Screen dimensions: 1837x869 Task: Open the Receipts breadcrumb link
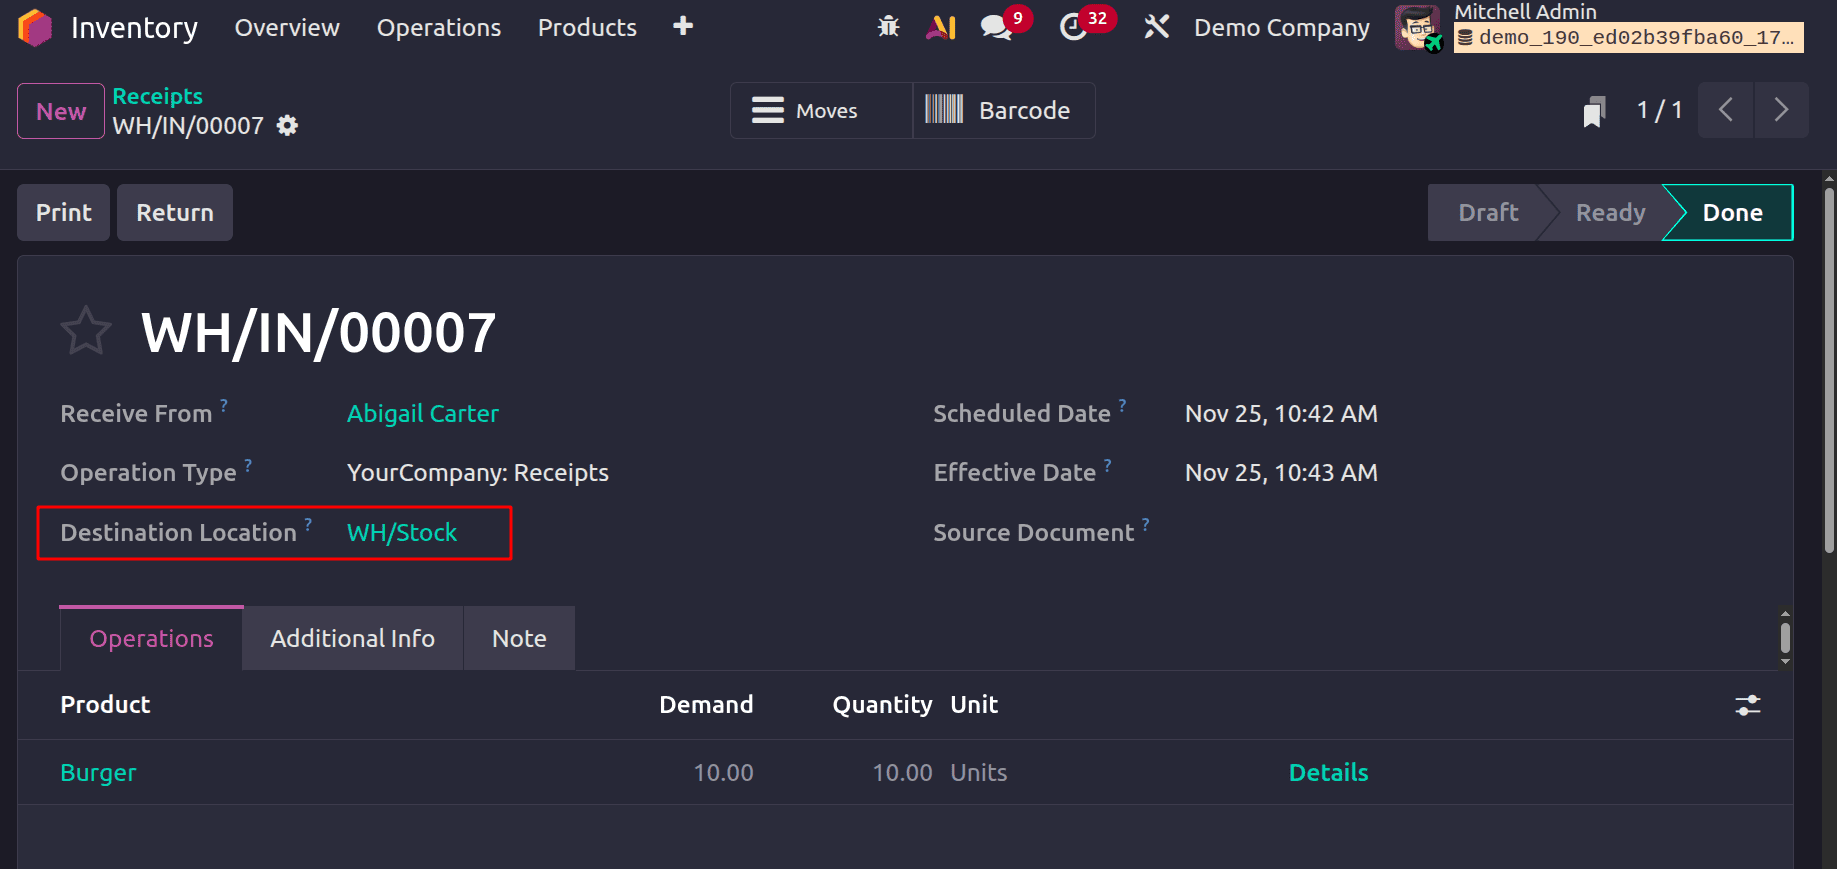click(x=158, y=96)
